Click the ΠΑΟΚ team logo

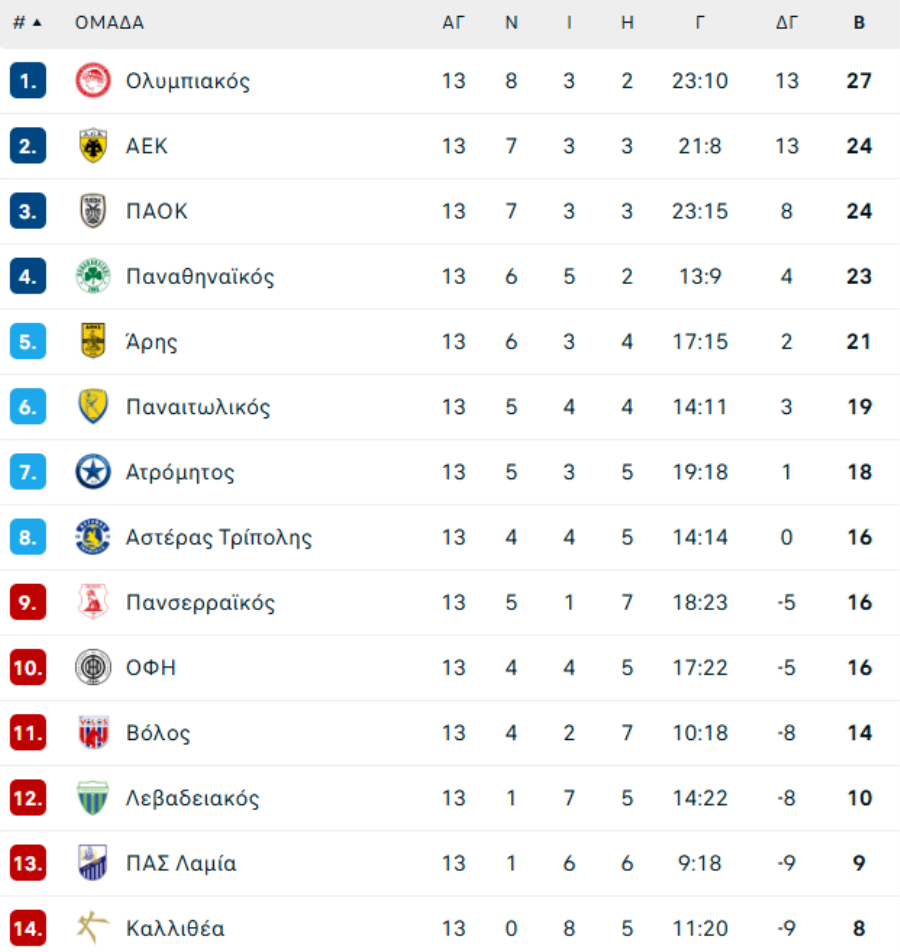click(93, 211)
